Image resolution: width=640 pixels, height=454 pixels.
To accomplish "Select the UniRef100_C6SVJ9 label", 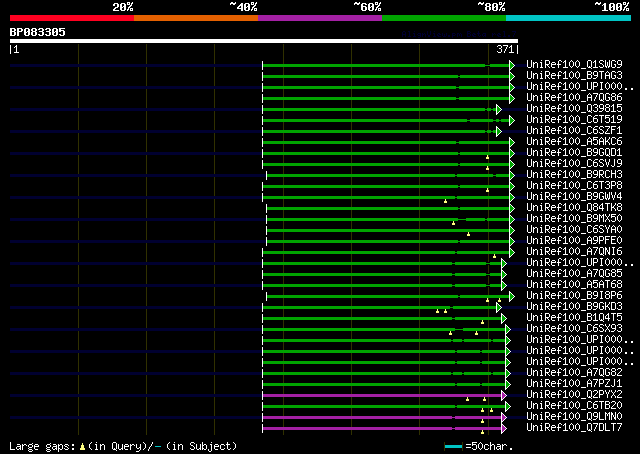I will pyautogui.click(x=574, y=164).
